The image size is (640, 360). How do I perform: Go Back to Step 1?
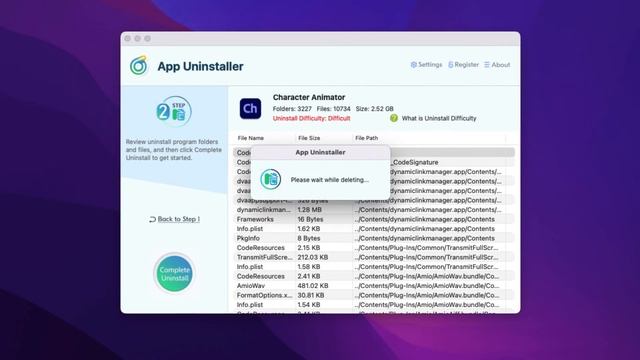coord(175,219)
